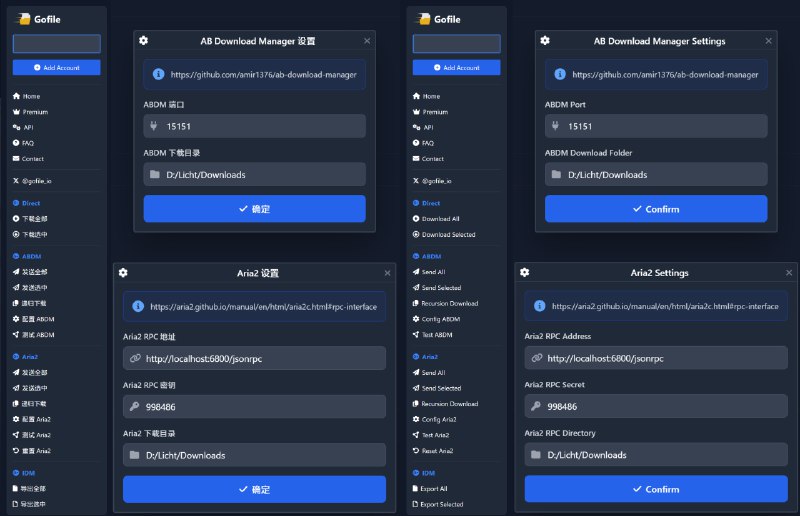800x516 pixels.
Task: Click the Home icon in the English sidebar
Action: click(x=416, y=96)
